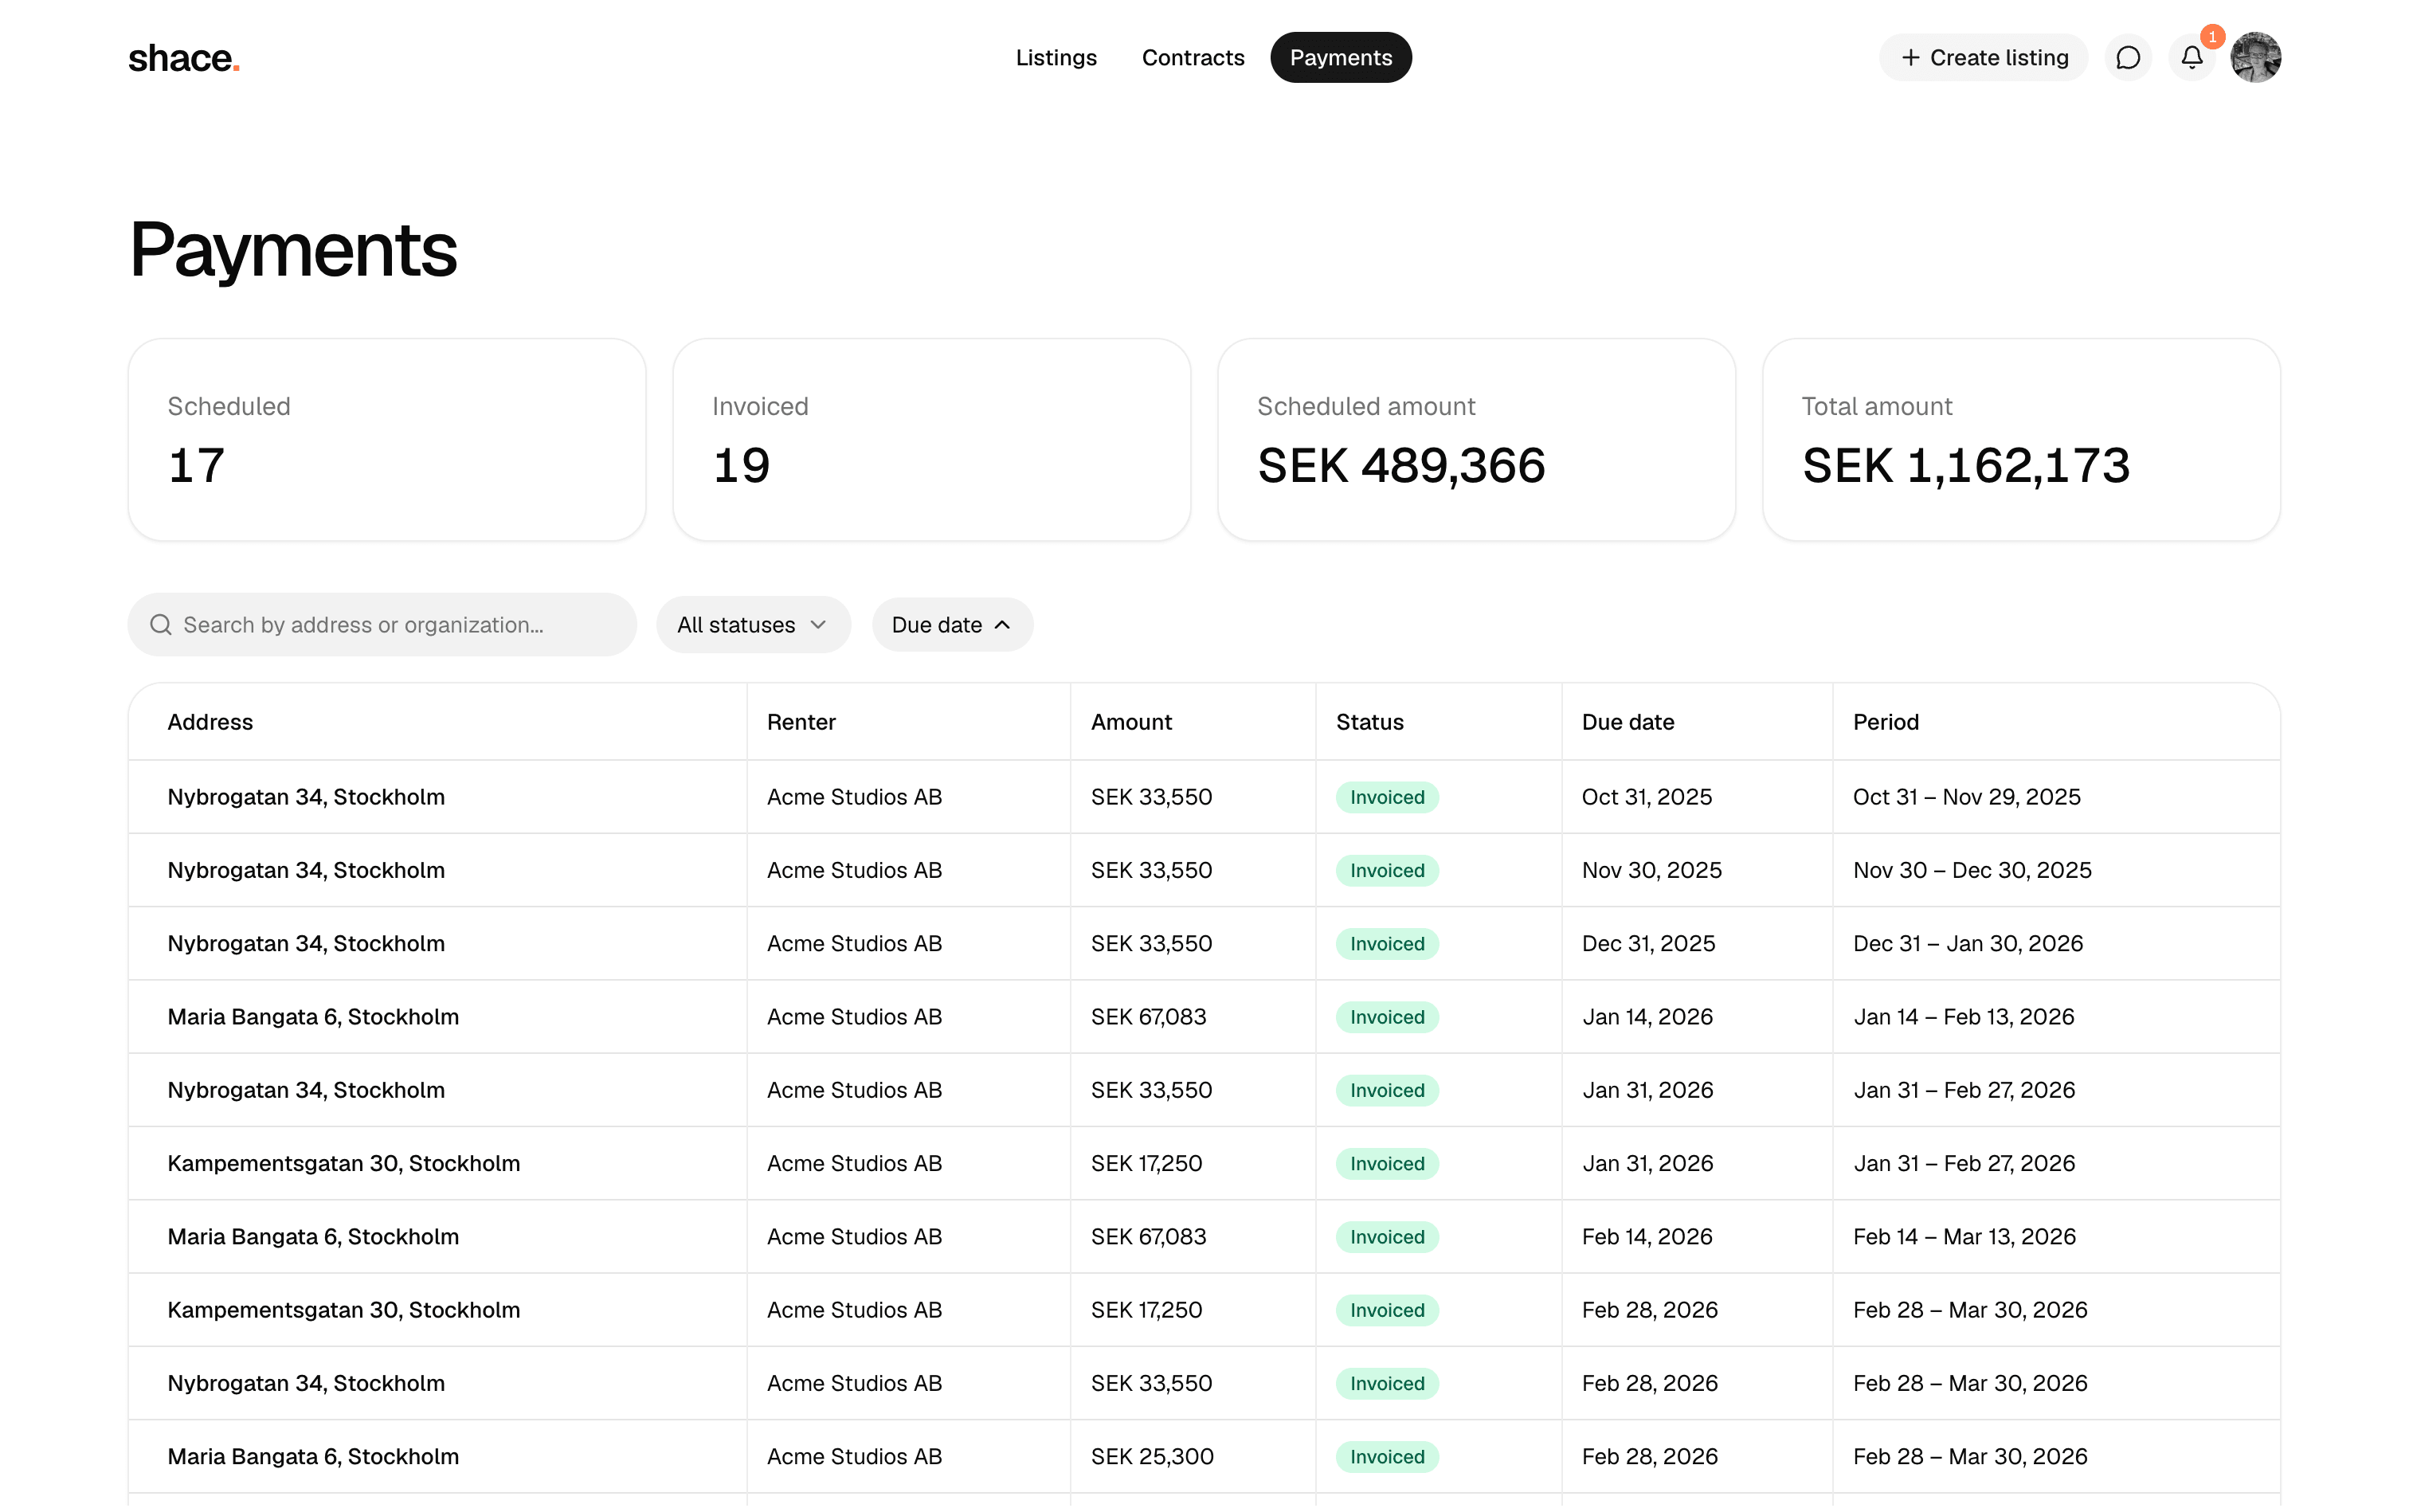Image resolution: width=2409 pixels, height=1512 pixels.
Task: Click the SEK 67,083 amount due Jan 14
Action: [1148, 1017]
